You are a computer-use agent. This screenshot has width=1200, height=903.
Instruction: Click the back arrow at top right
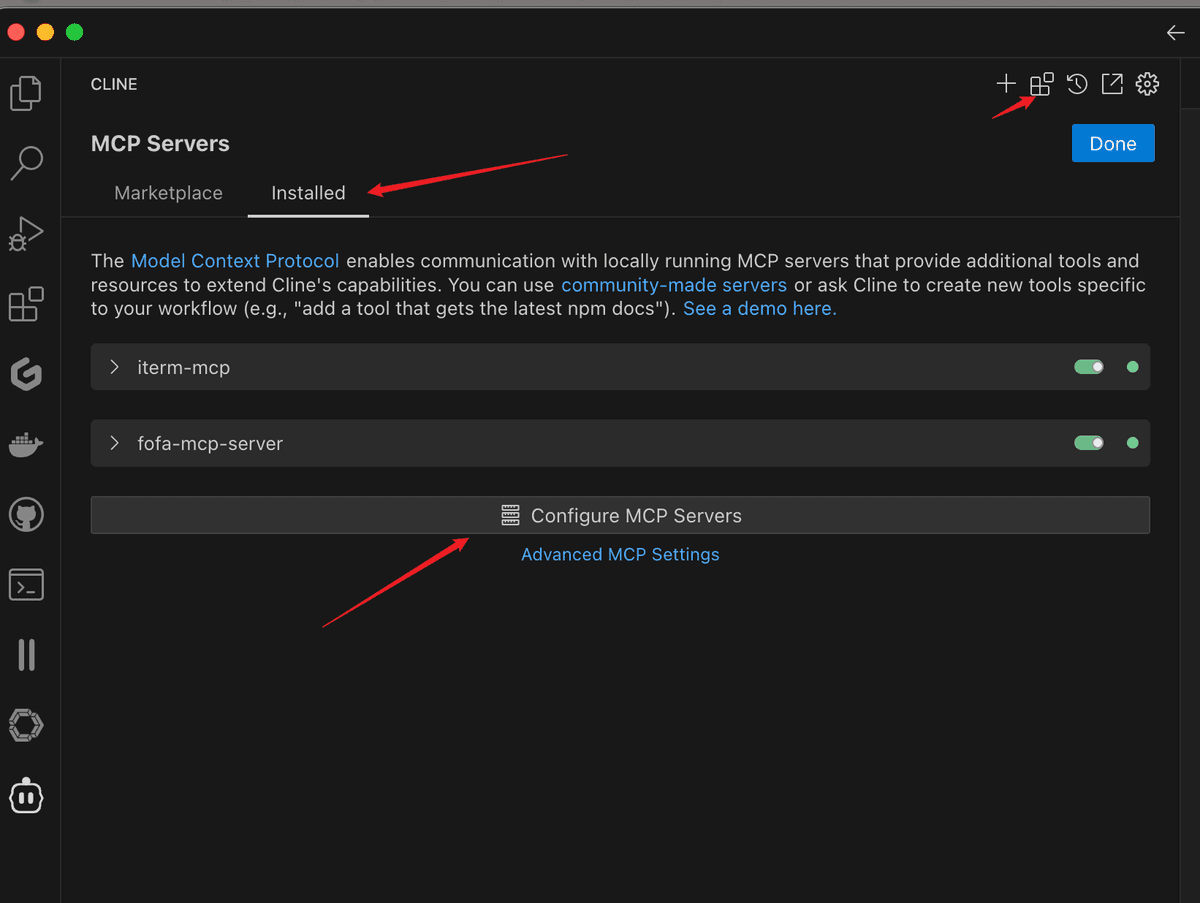click(1176, 33)
